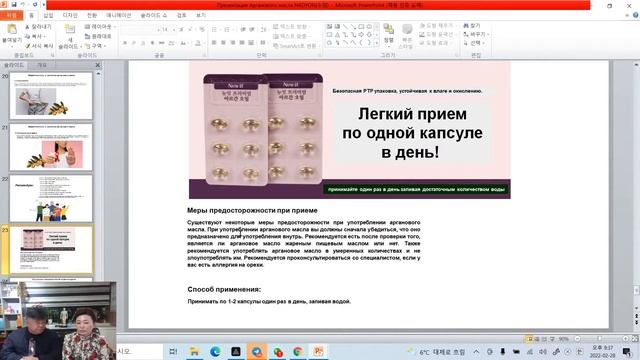Screen dimensions: 640x360
Task: Select the triangle shape in shapes gallery
Action: [x=337, y=35]
